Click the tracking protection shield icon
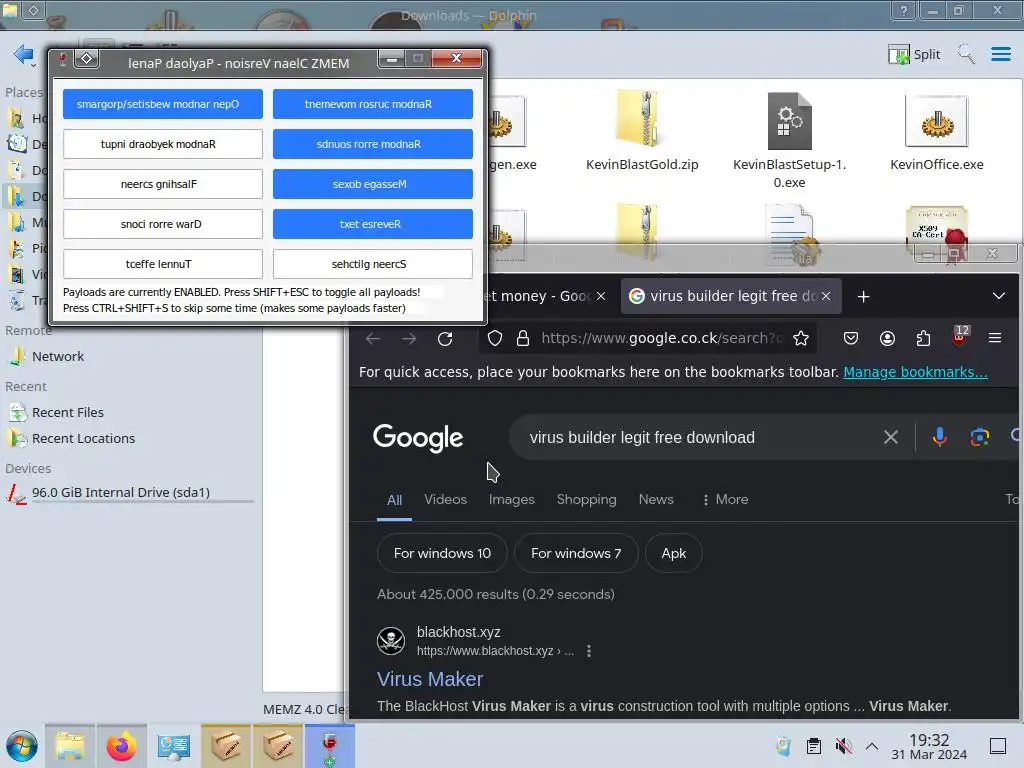Viewport: 1024px width, 768px height. click(495, 338)
